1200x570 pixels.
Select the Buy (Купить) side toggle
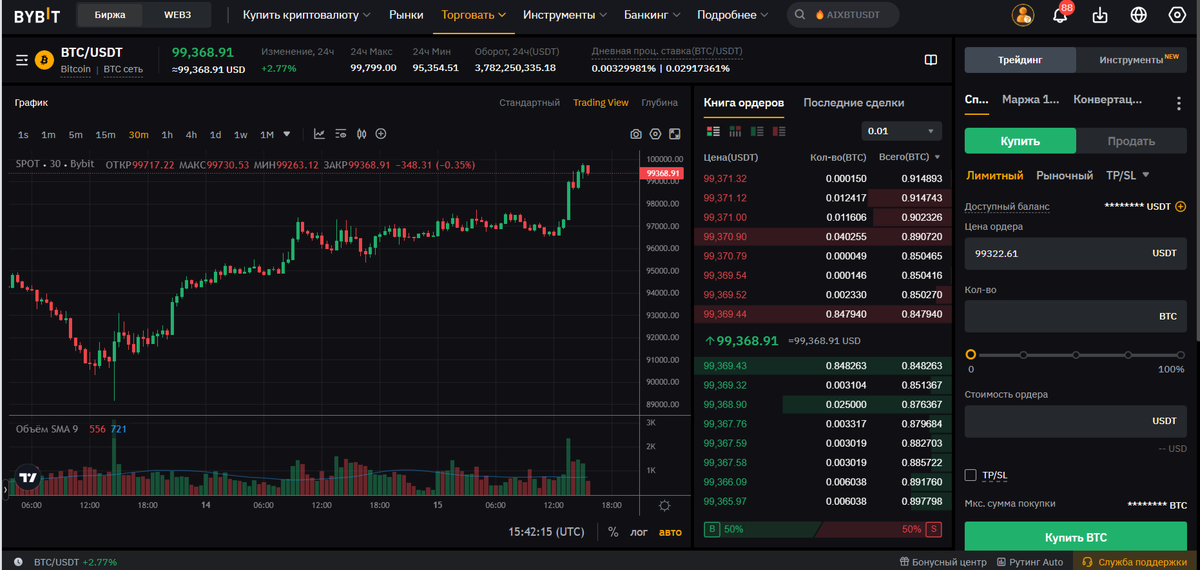click(1020, 141)
